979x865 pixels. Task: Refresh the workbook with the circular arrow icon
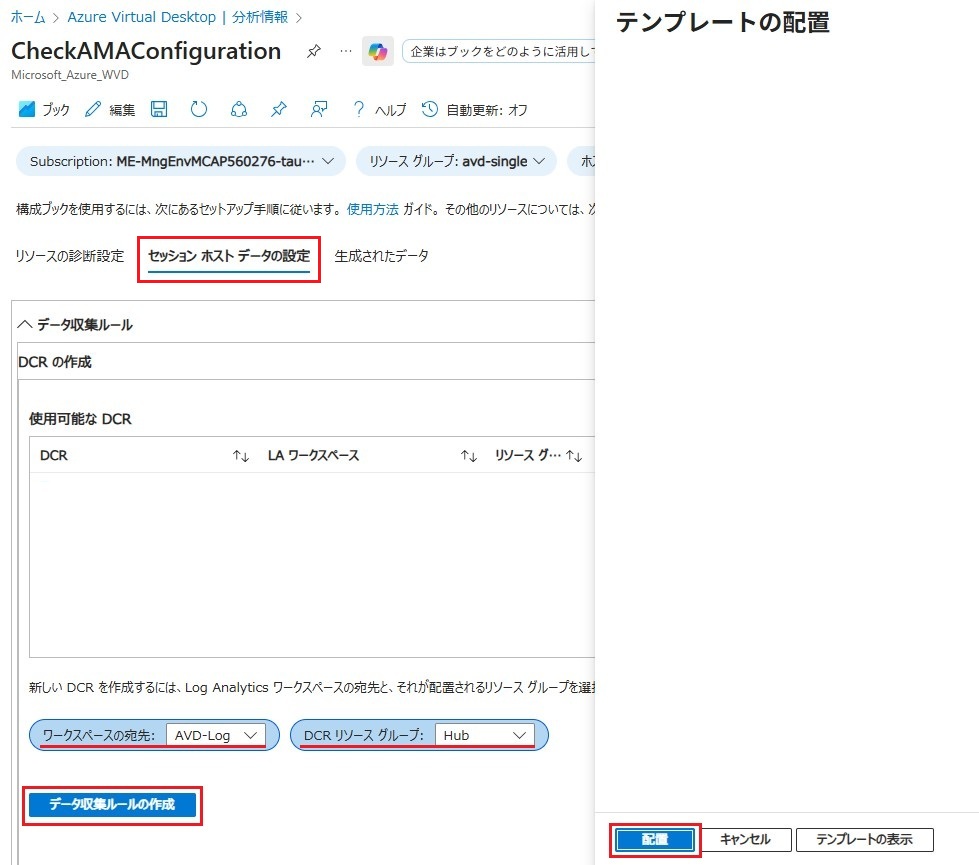[198, 110]
